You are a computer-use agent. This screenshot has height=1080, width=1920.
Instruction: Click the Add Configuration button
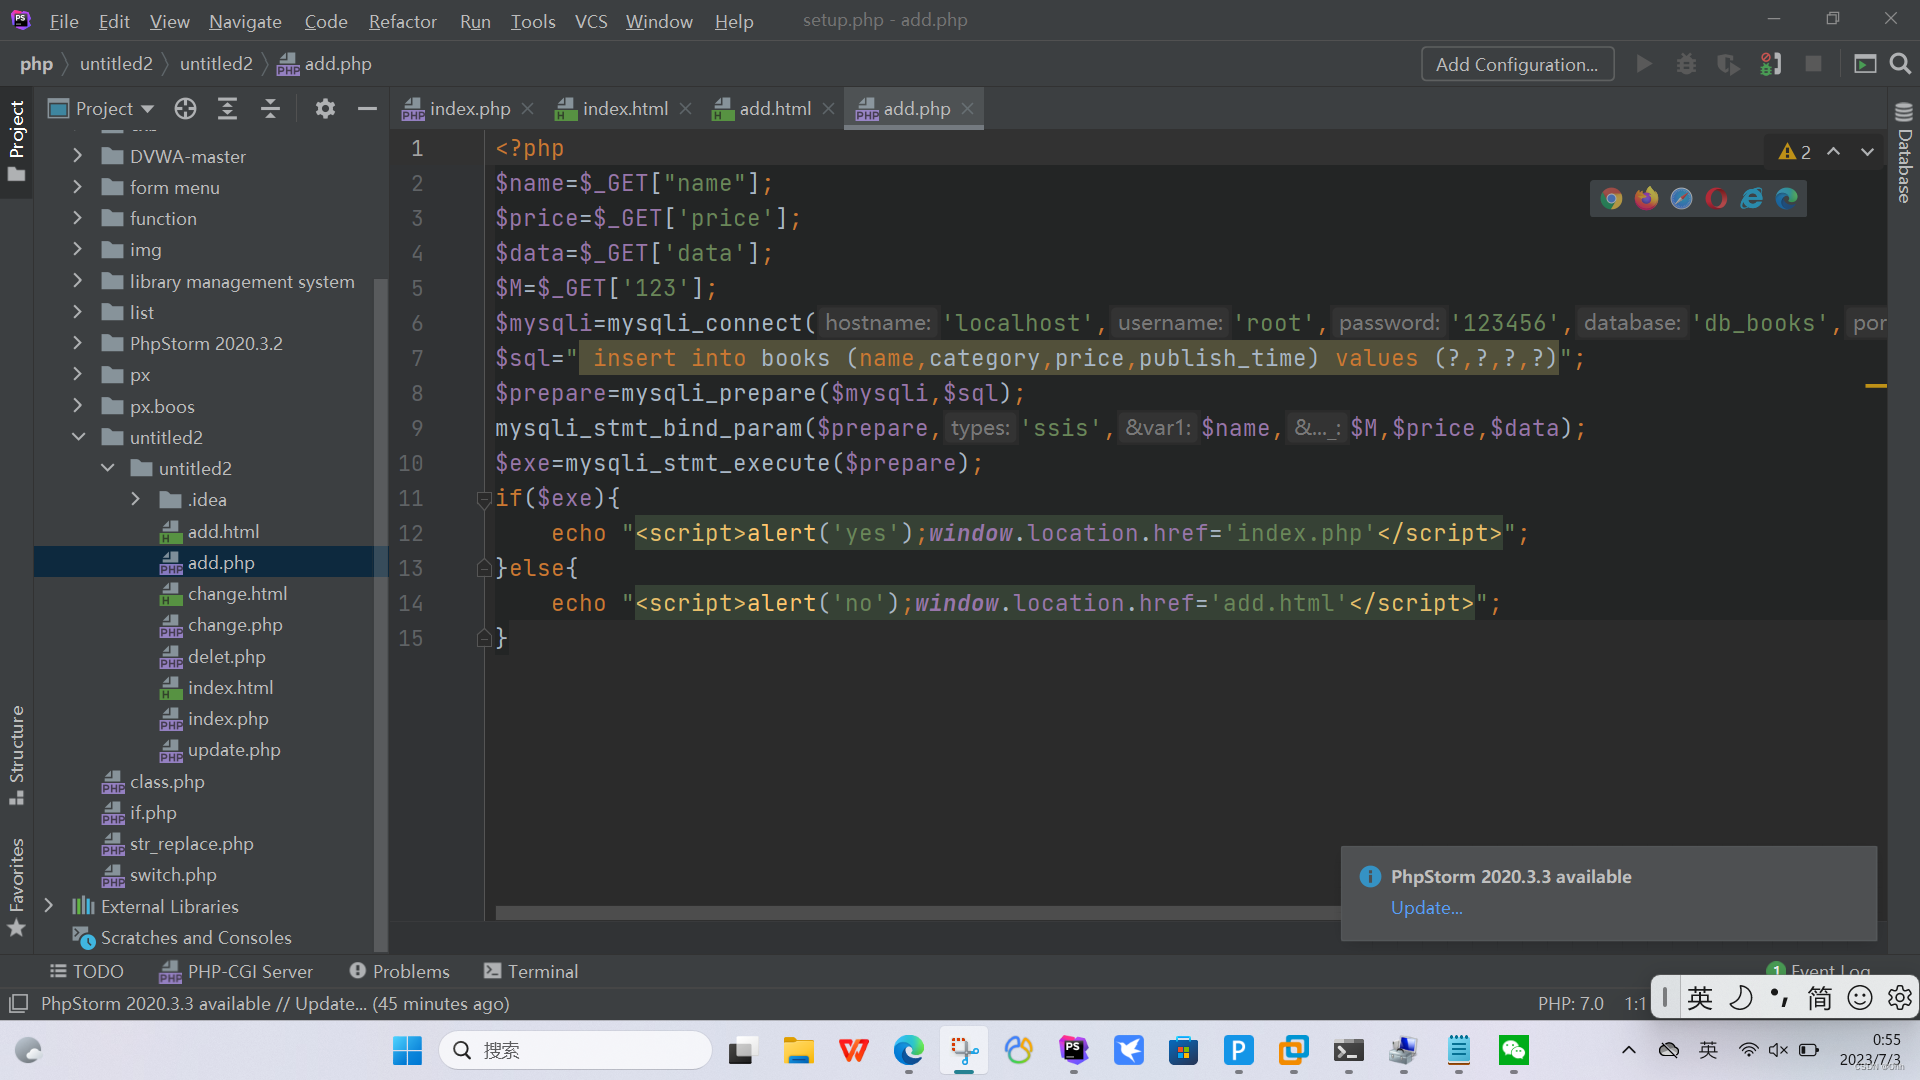[1516, 64]
